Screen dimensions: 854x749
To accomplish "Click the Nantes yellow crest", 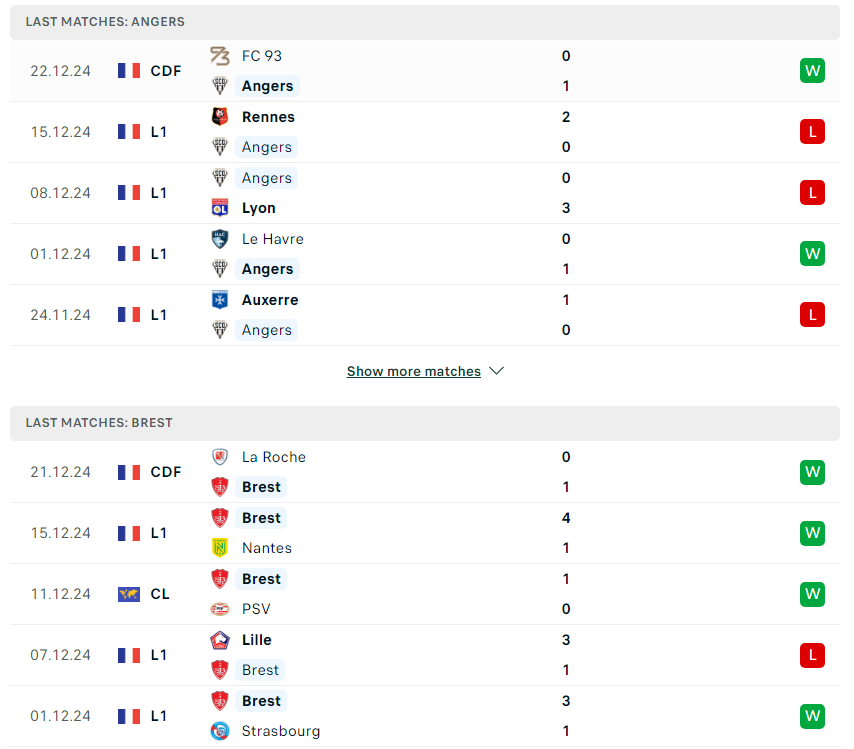I will pos(219,547).
